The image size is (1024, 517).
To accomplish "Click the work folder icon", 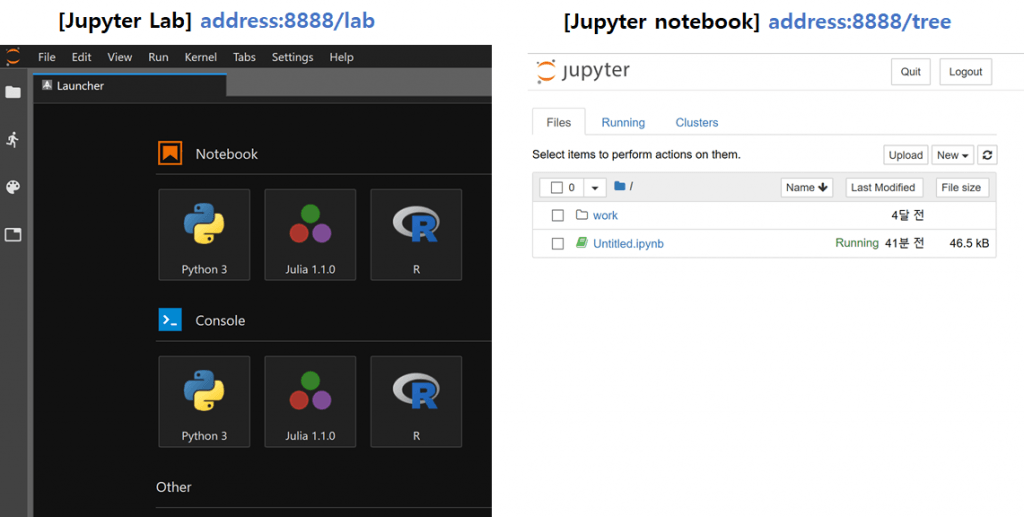I will click(581, 215).
